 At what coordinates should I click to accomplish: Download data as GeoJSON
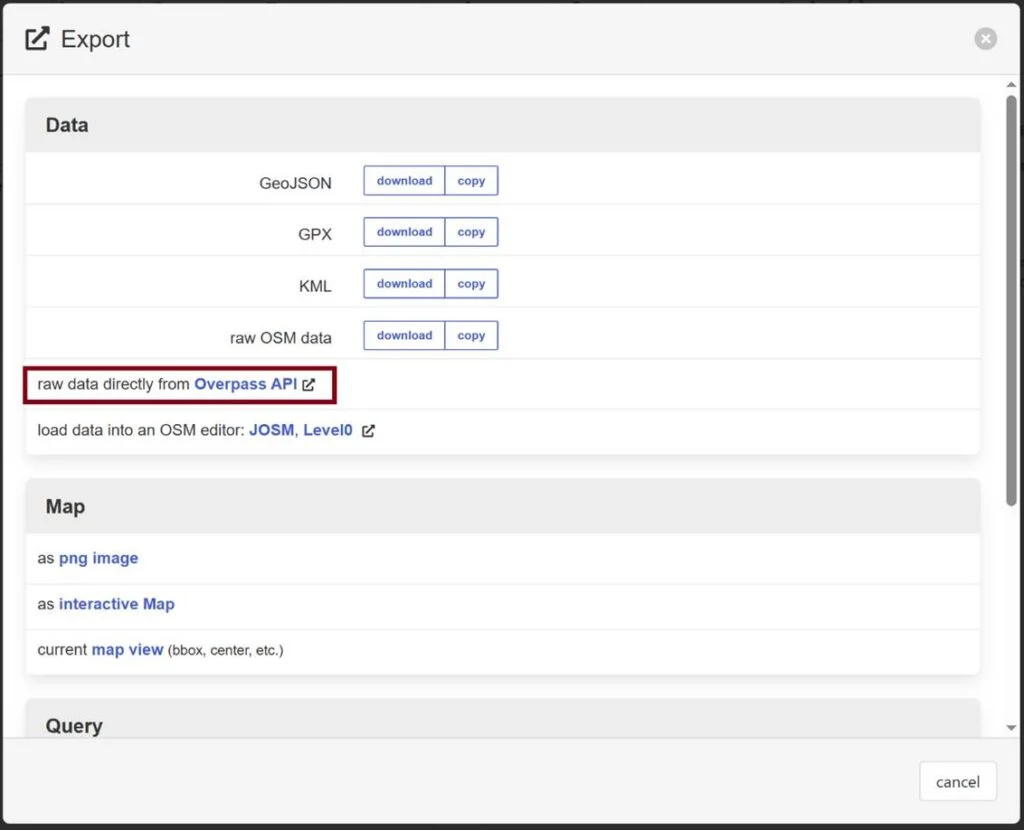(x=404, y=181)
